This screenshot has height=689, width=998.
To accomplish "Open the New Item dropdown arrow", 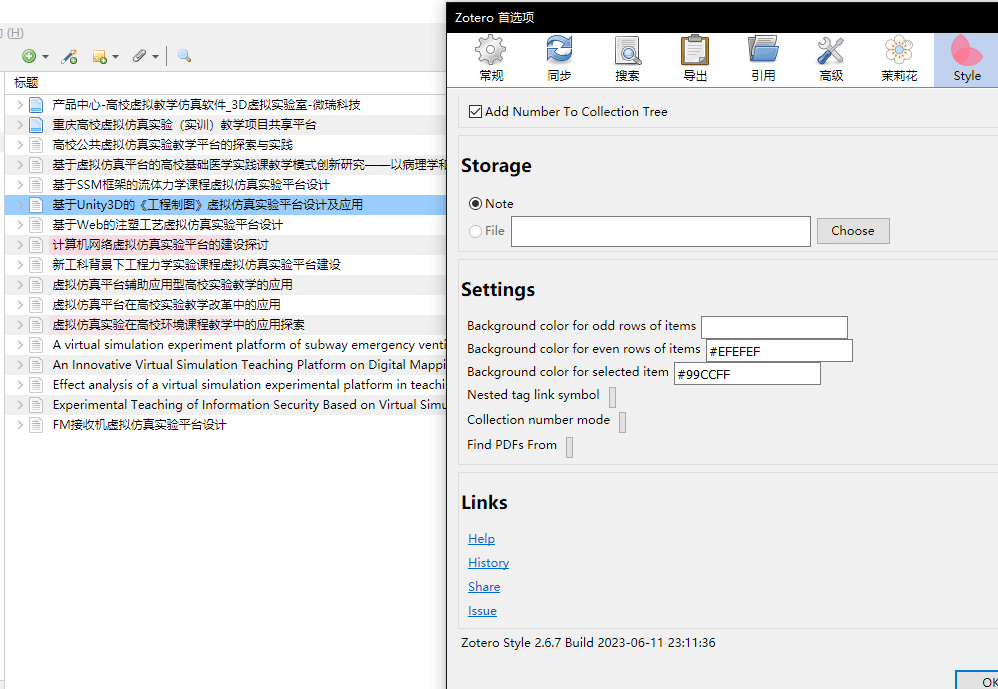I will coord(45,57).
